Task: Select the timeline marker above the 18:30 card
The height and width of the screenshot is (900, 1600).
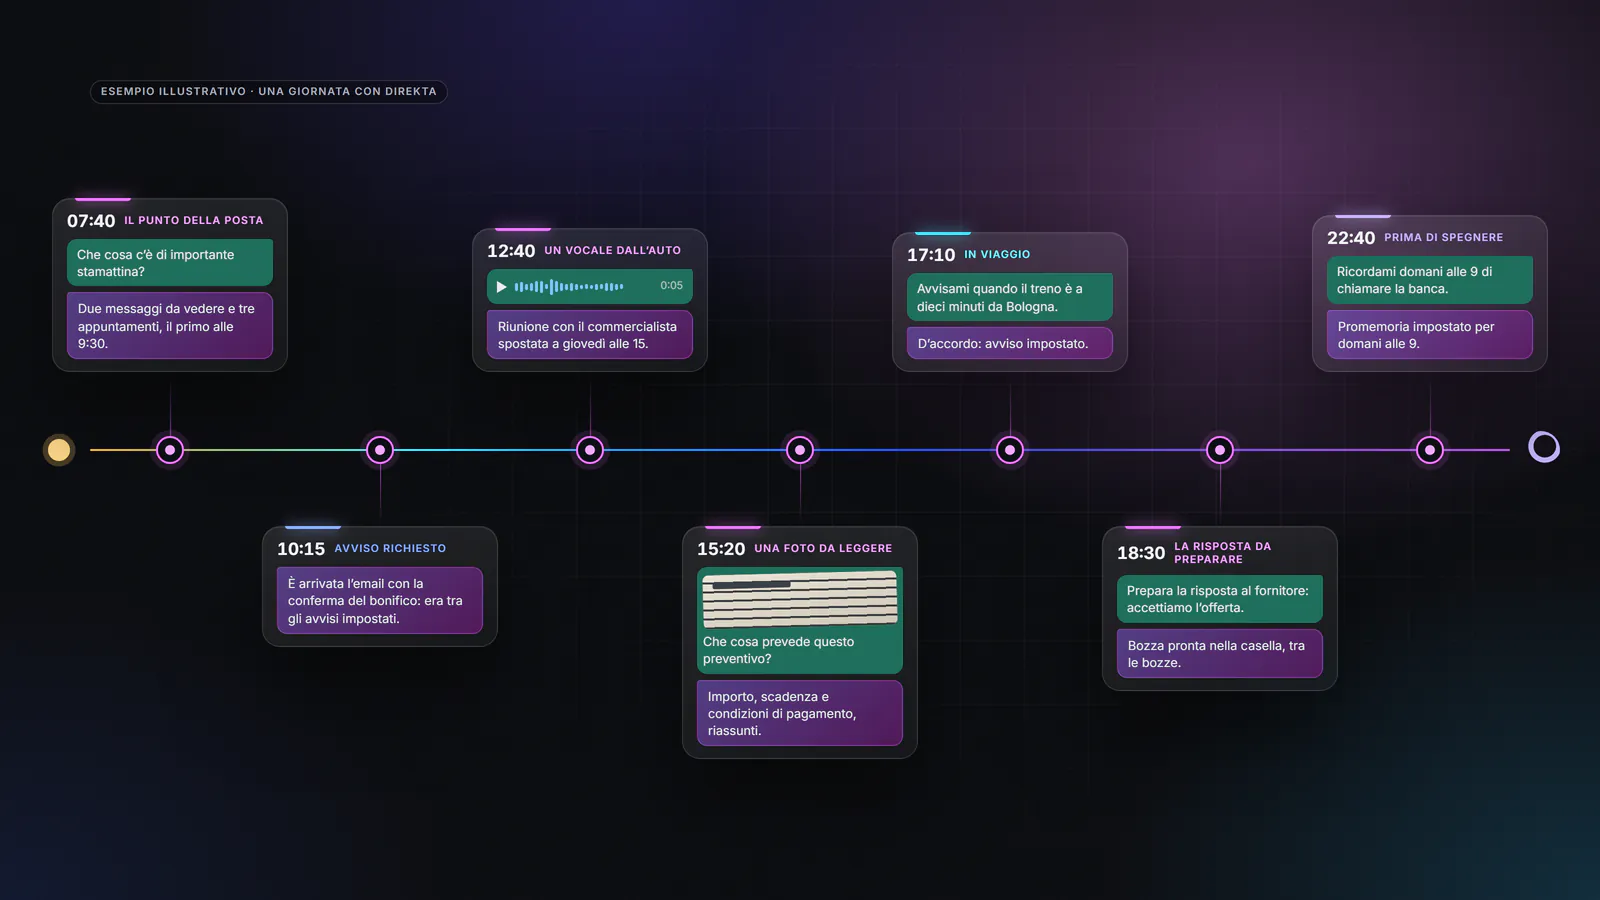Action: 1220,450
